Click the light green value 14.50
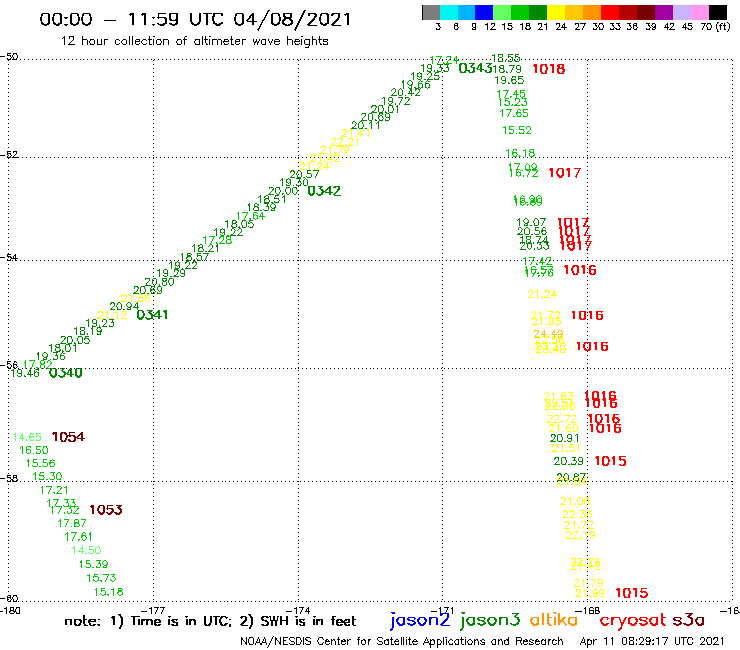 pyautogui.click(x=86, y=550)
